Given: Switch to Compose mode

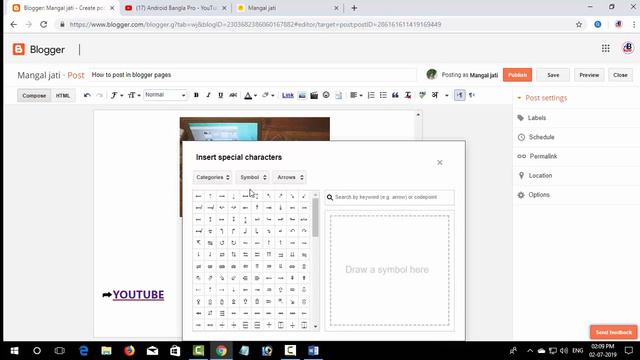Looking at the screenshot, I should point(34,96).
